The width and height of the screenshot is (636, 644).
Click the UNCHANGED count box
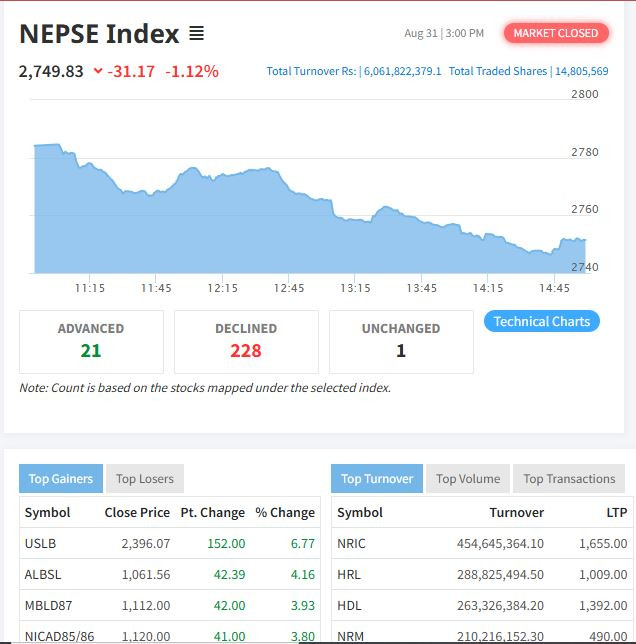(401, 341)
